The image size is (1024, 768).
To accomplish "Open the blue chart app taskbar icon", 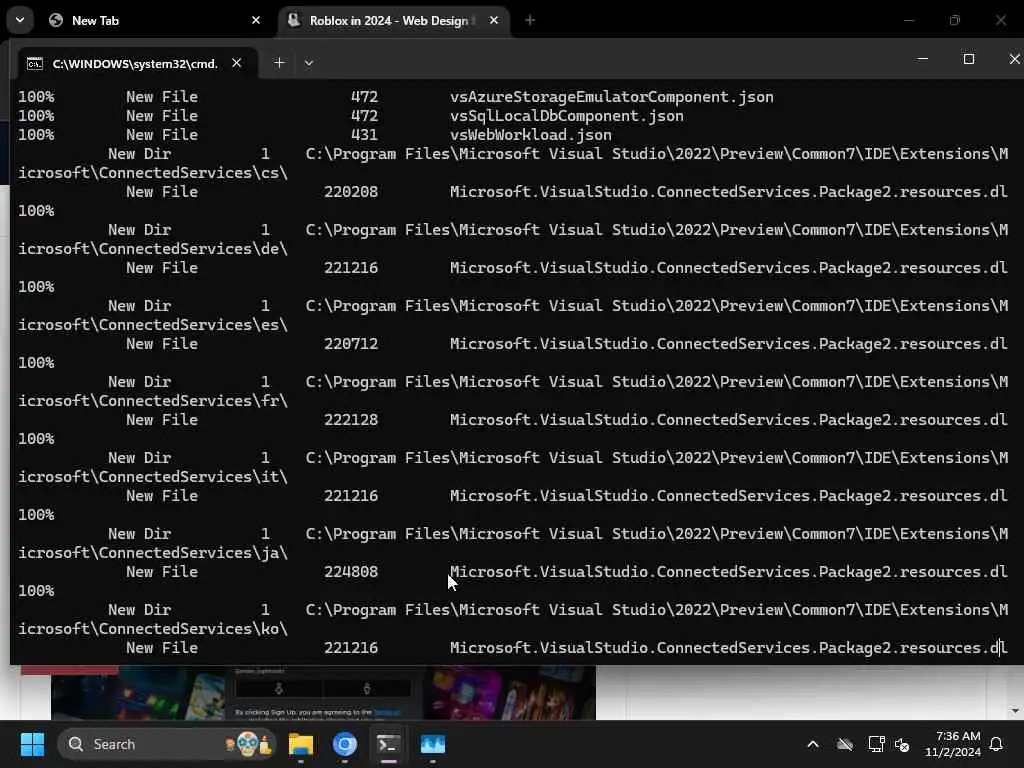I will tap(432, 744).
